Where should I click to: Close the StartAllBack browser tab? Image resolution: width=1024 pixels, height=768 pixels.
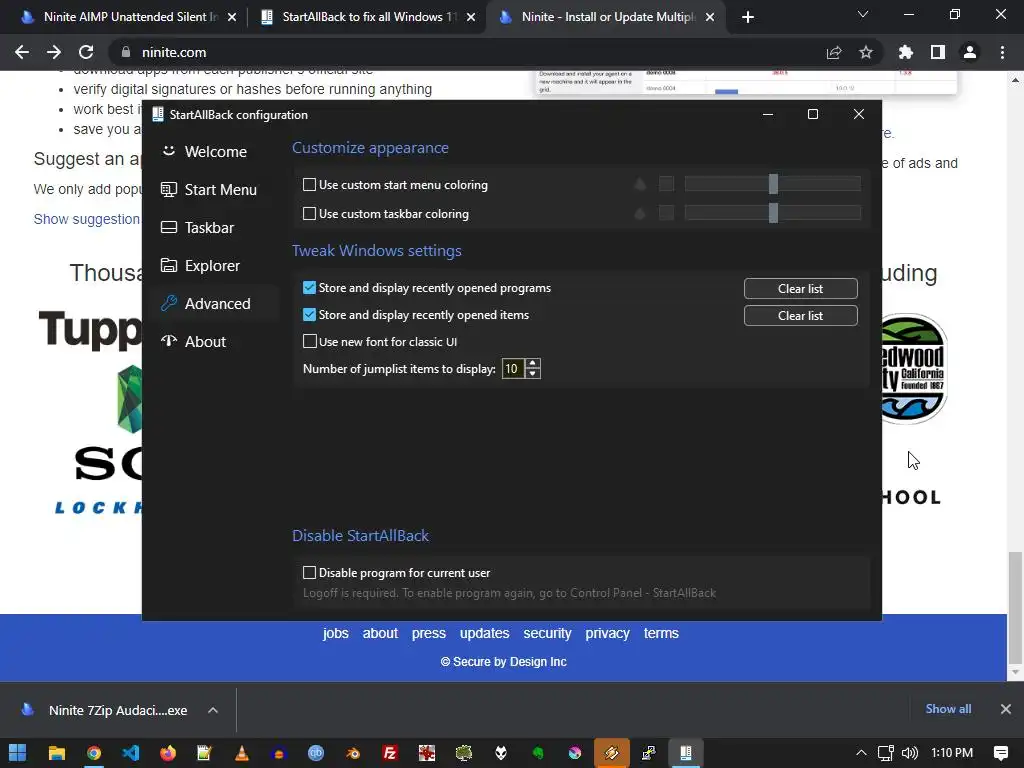[x=471, y=17]
